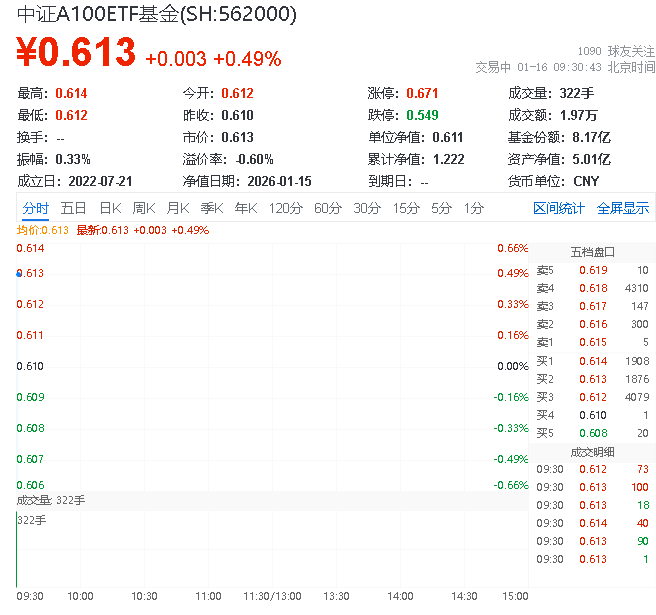Choose the 60分 interval tab
Image resolution: width=656 pixels, height=615 pixels.
coord(327,208)
